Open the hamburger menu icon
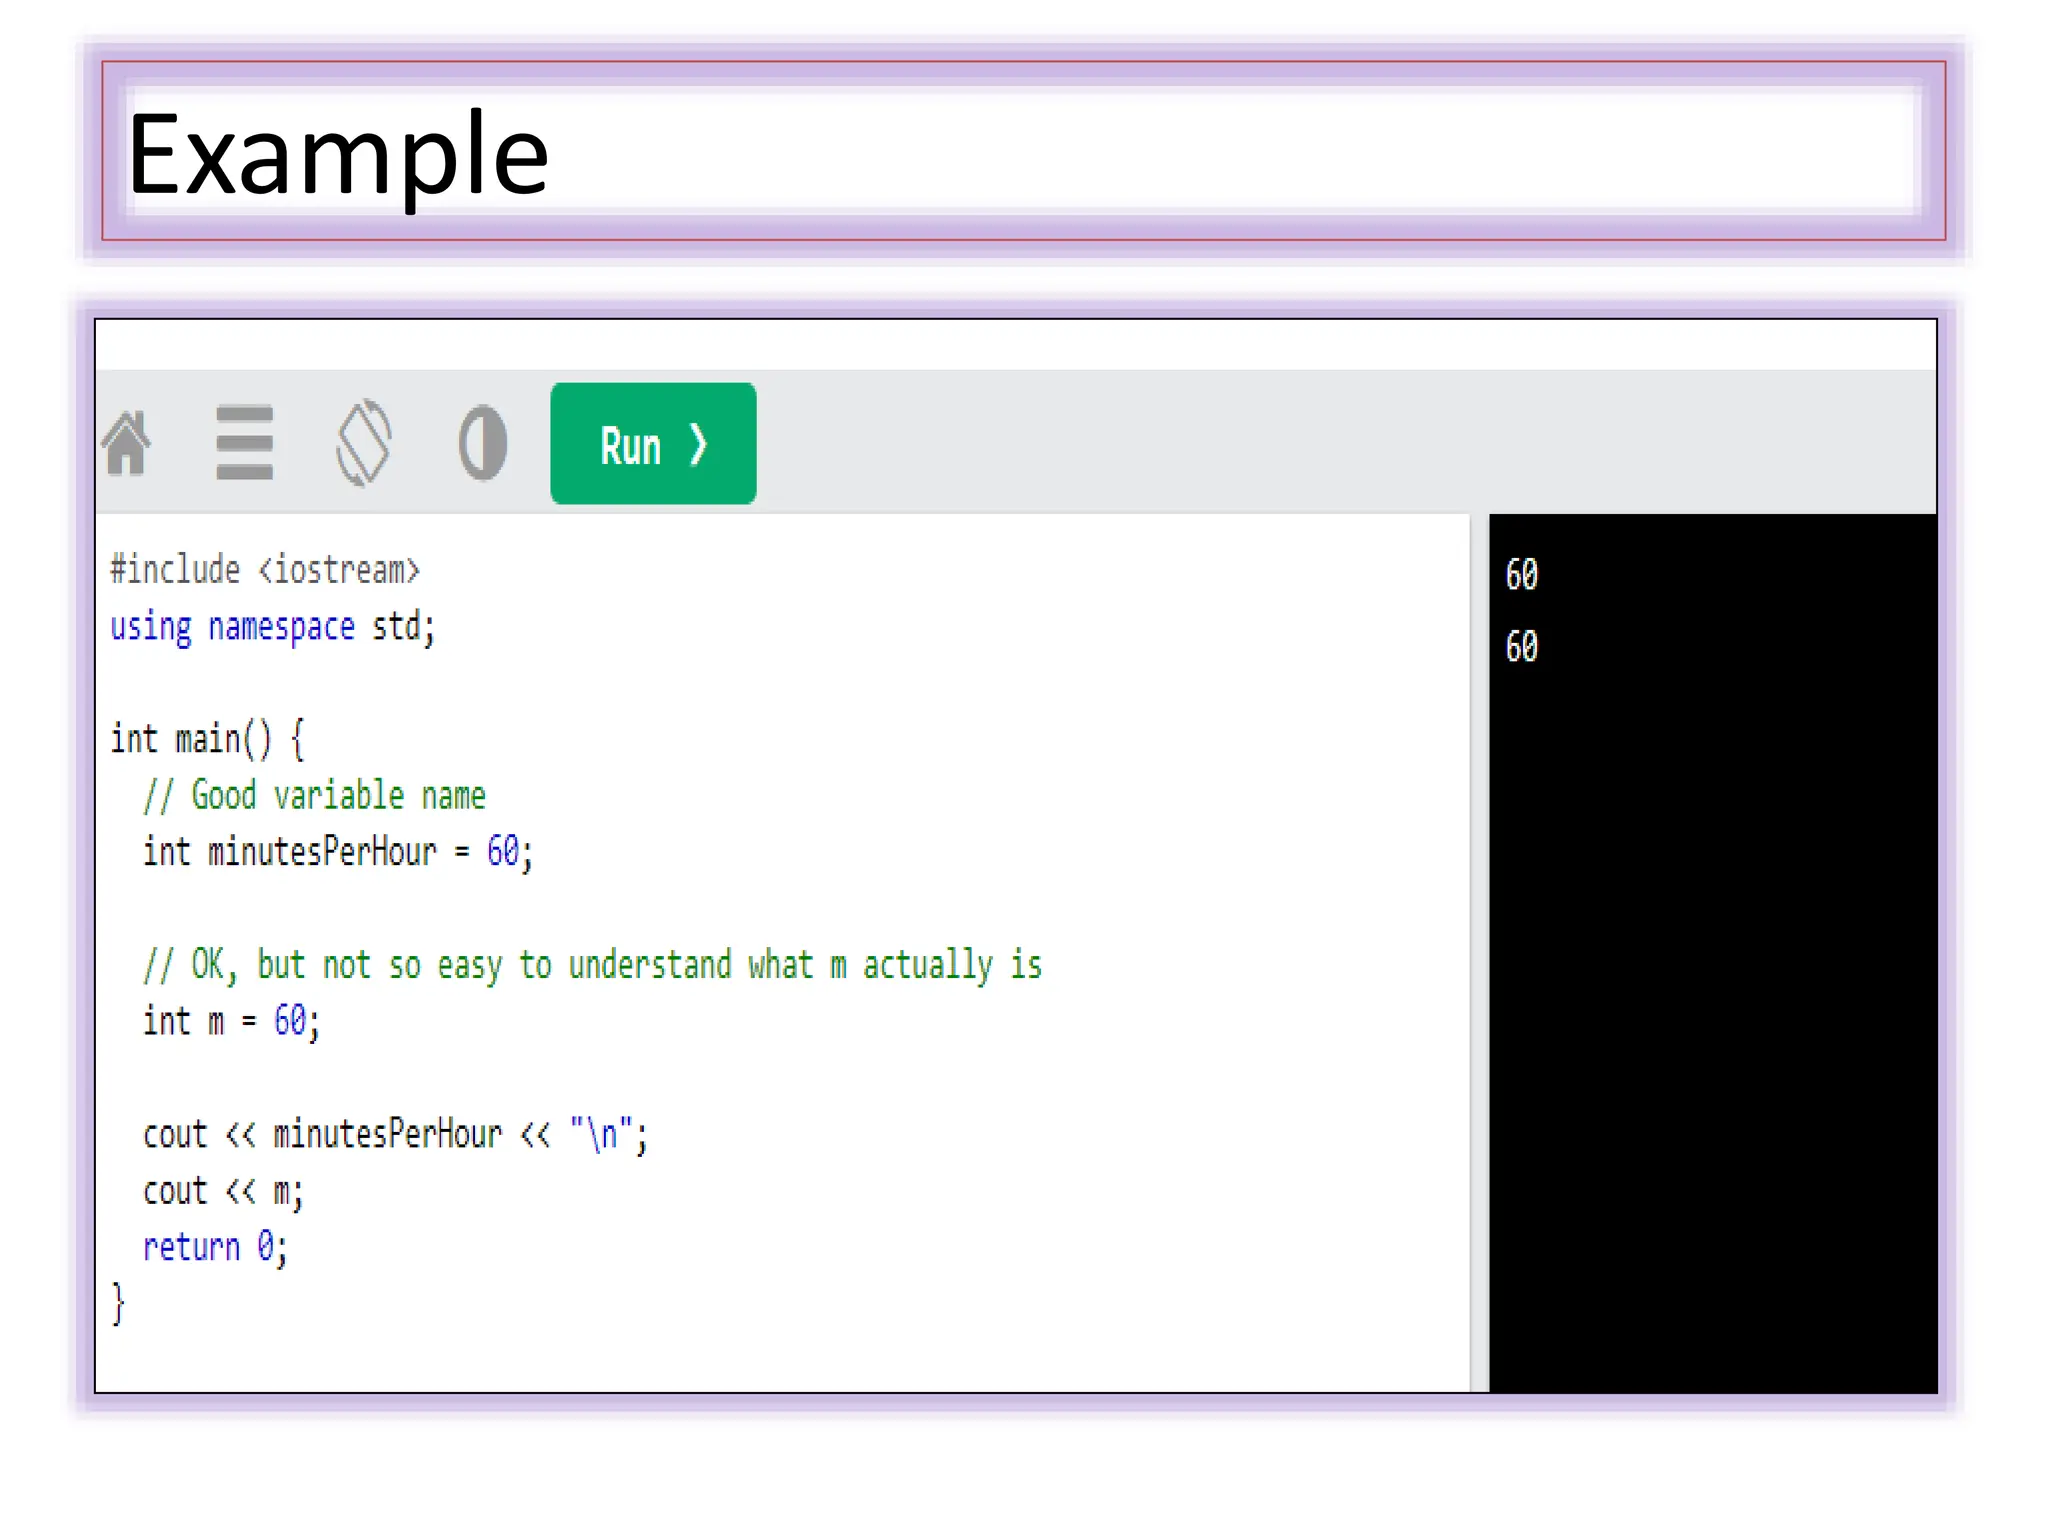 tap(244, 442)
